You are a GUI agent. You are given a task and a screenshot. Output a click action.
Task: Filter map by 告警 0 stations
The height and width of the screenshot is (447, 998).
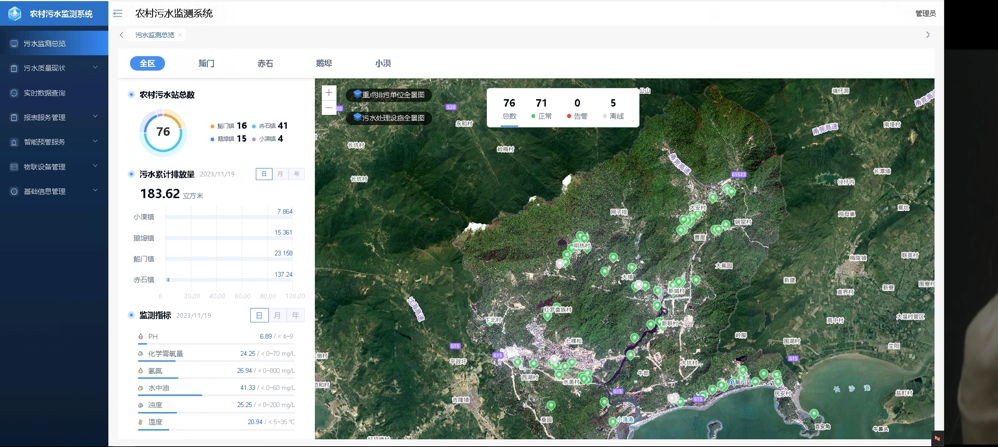tap(577, 109)
